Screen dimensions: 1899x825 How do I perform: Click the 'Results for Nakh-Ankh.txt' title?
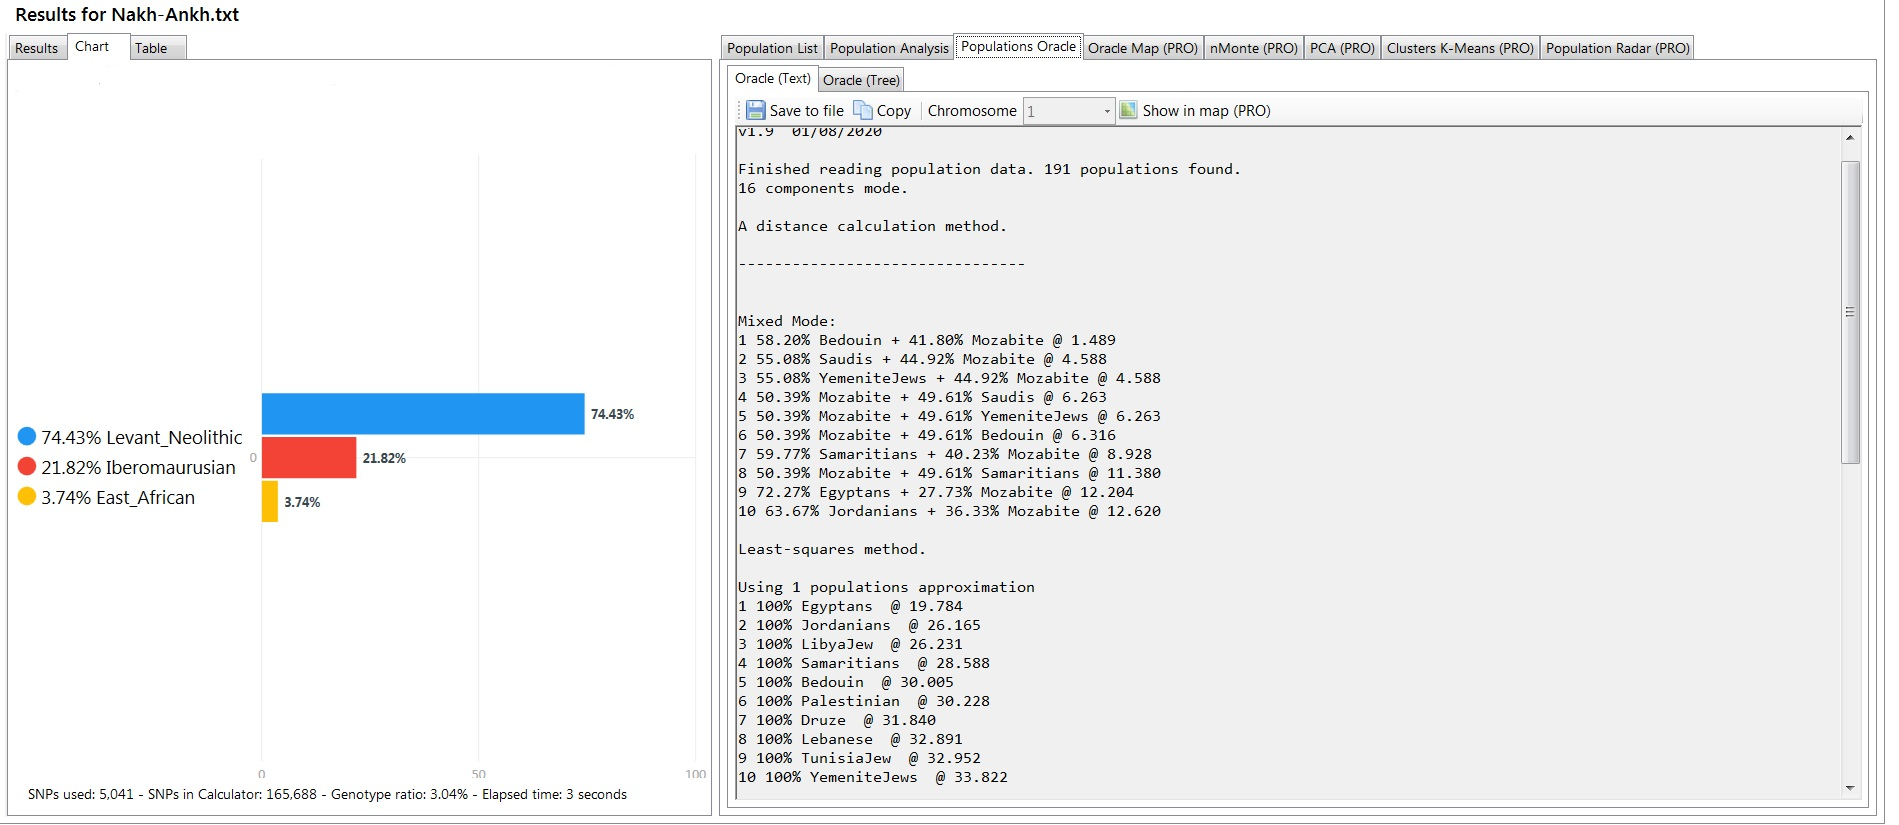[127, 15]
